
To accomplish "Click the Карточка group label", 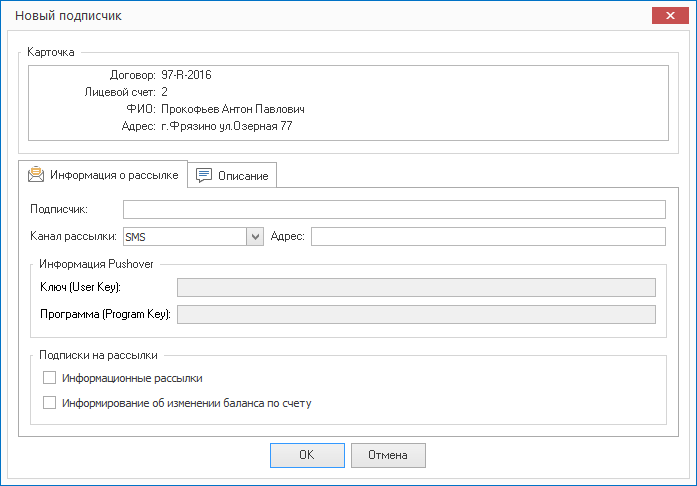I will pos(51,52).
